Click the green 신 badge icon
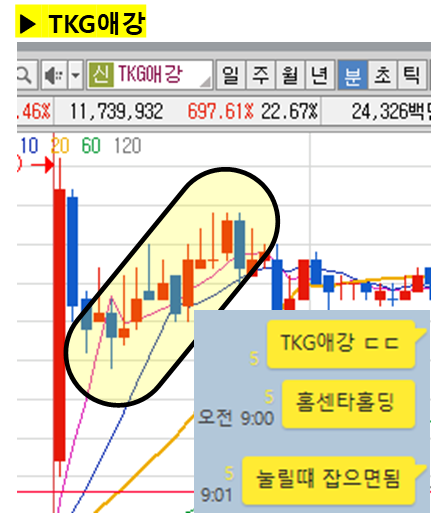431x513 pixels. point(101,75)
